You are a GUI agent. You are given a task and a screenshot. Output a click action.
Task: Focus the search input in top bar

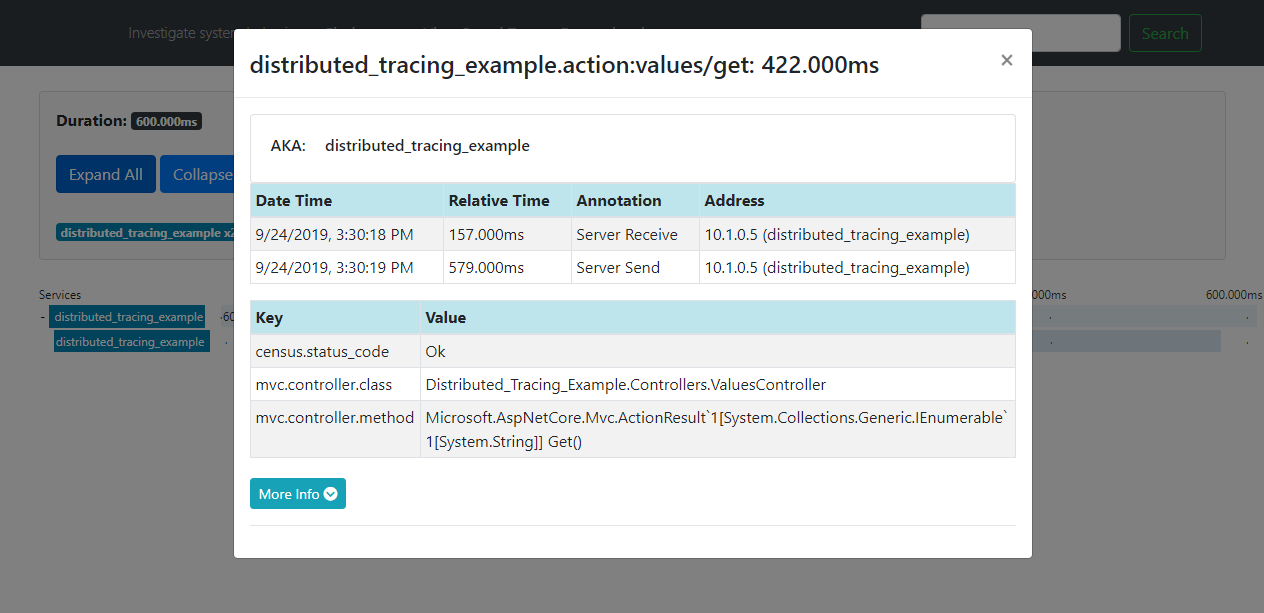point(1020,33)
